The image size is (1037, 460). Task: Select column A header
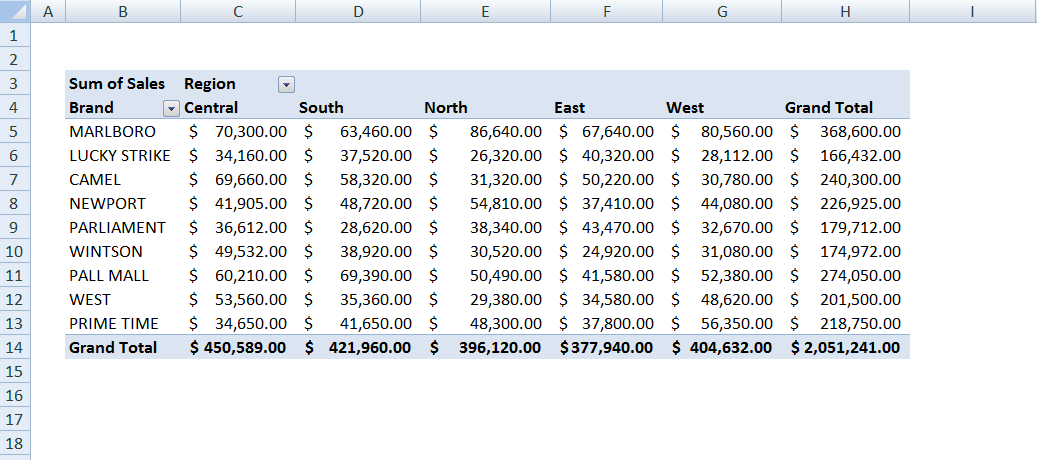coord(48,11)
